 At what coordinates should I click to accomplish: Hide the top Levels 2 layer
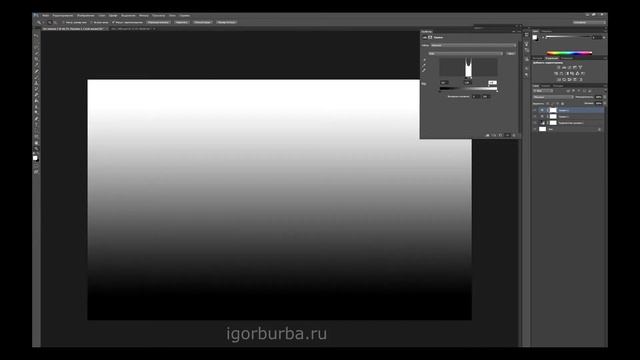click(x=535, y=110)
